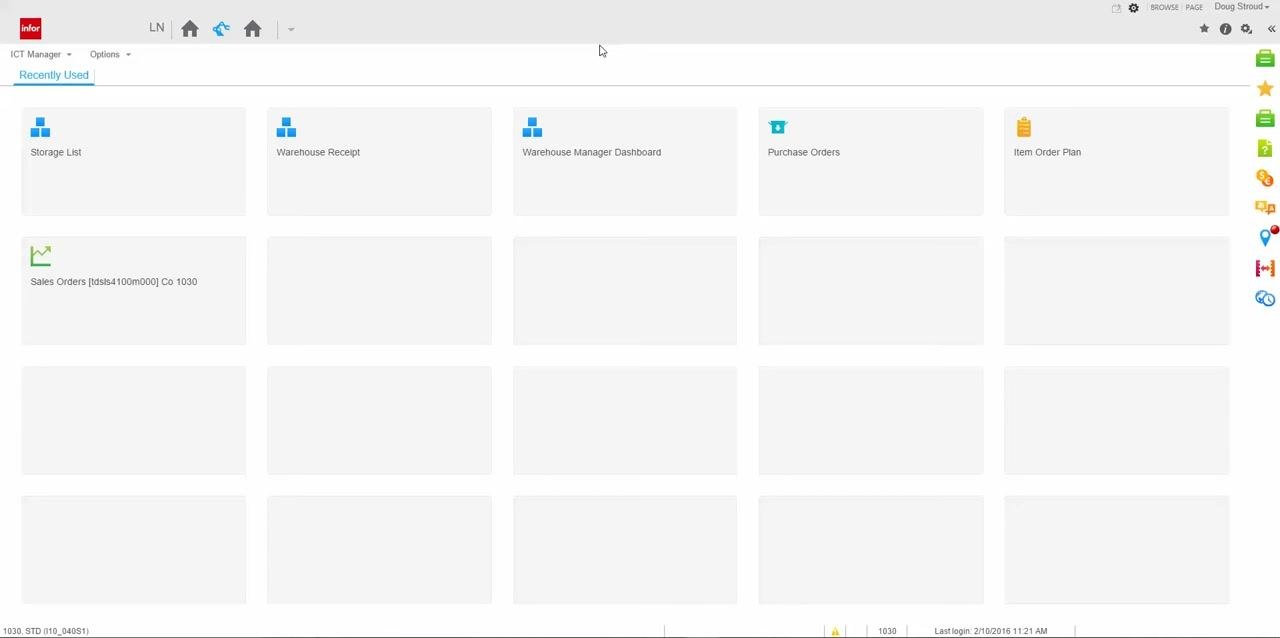Click the orange star sidebar icon
The width and height of the screenshot is (1280, 638).
(1265, 89)
